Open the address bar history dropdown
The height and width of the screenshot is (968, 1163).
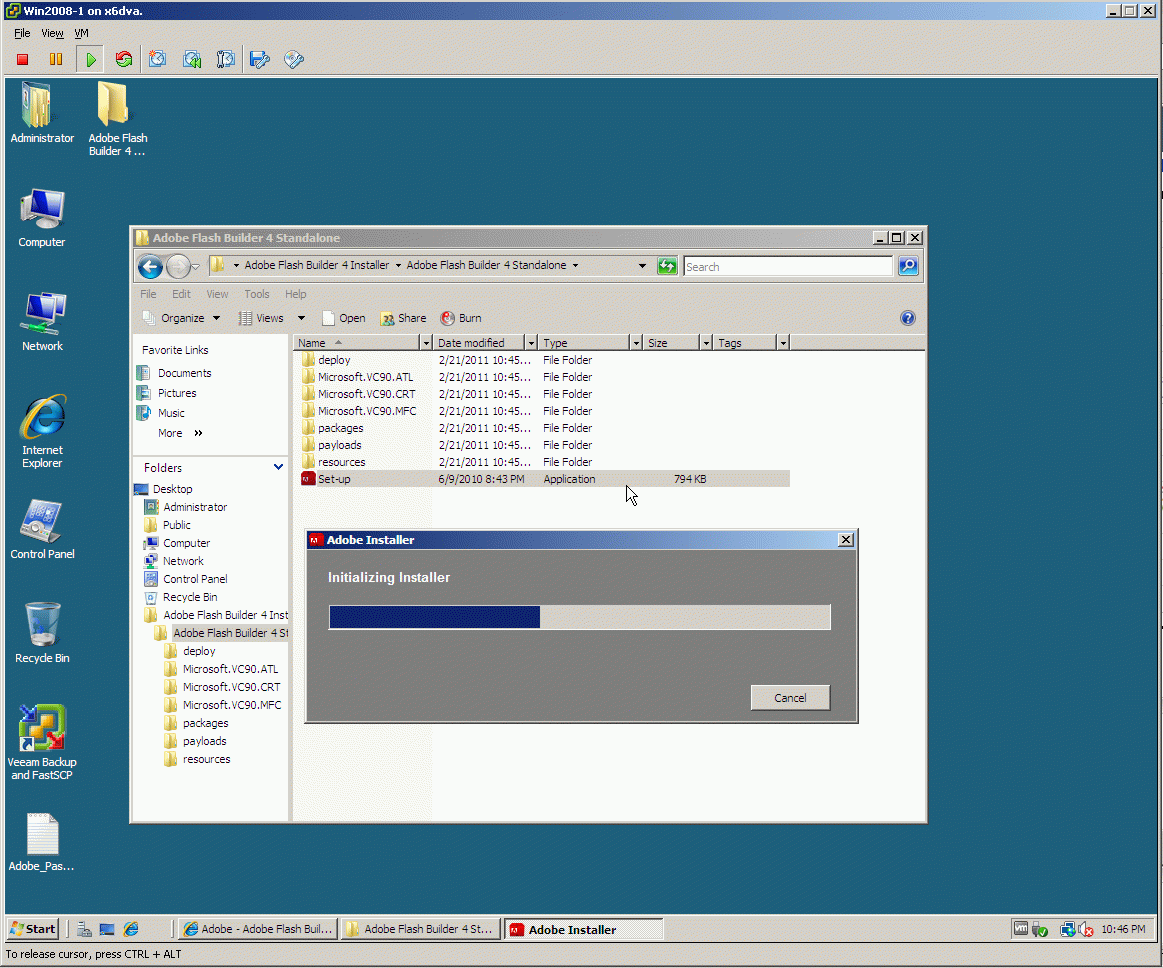click(x=642, y=266)
